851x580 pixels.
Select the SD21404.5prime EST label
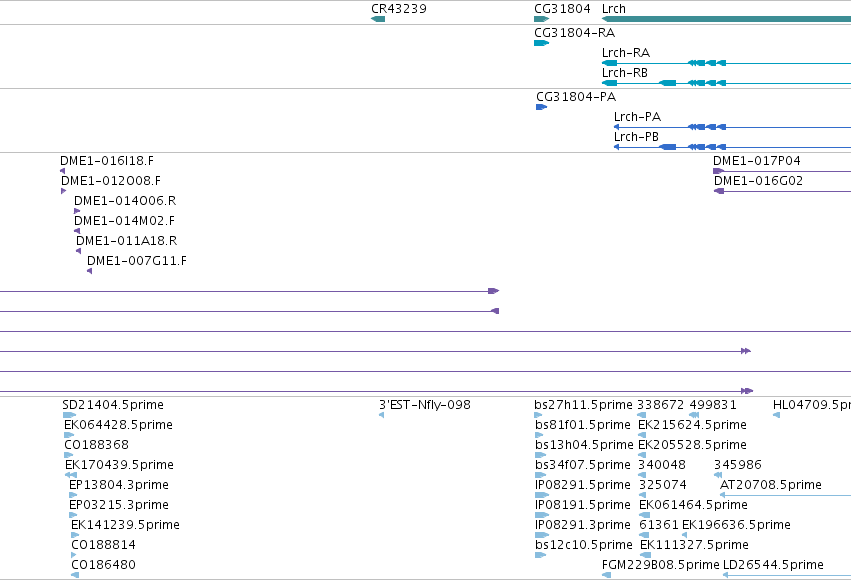point(113,405)
